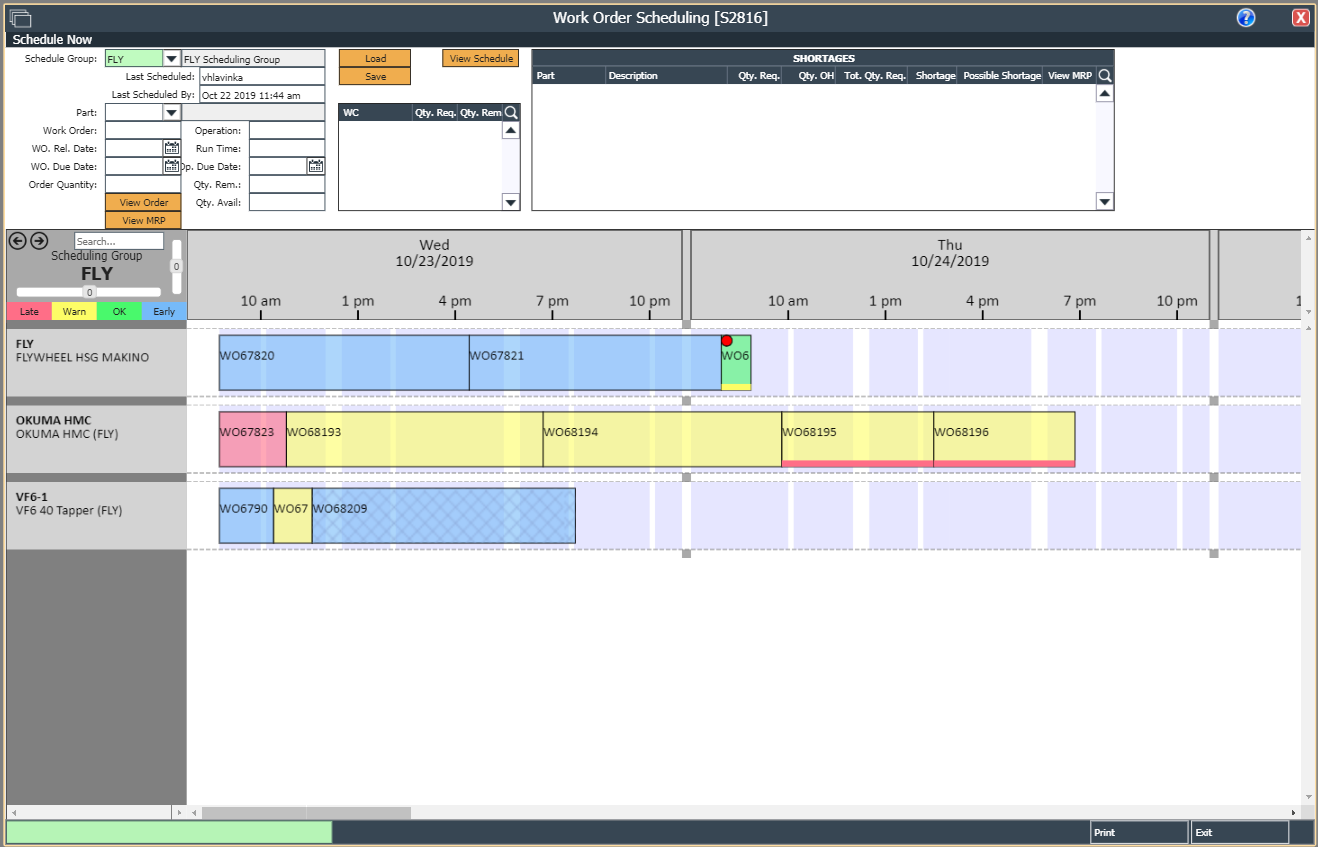The height and width of the screenshot is (847, 1318).
Task: Click the magnifier icon on the WC list
Action: [511, 112]
